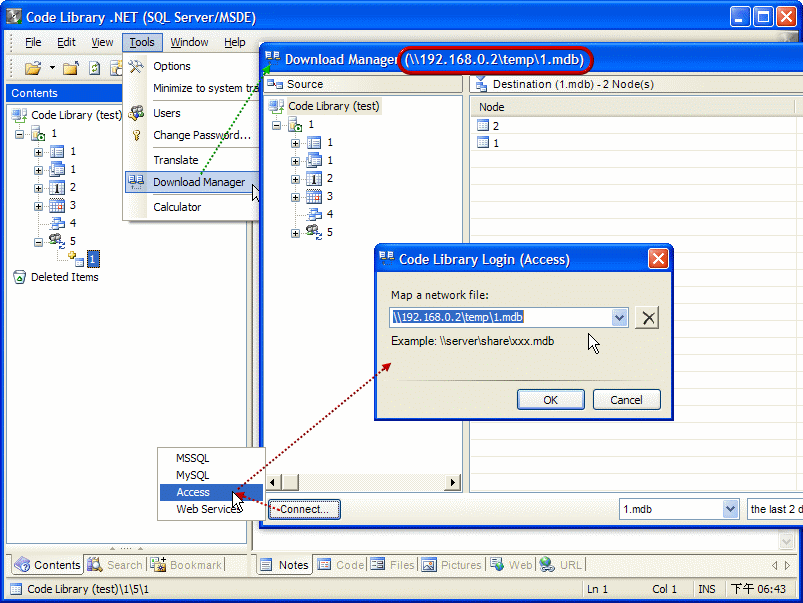Switch to URL tab
The height and width of the screenshot is (603, 803).
561,565
